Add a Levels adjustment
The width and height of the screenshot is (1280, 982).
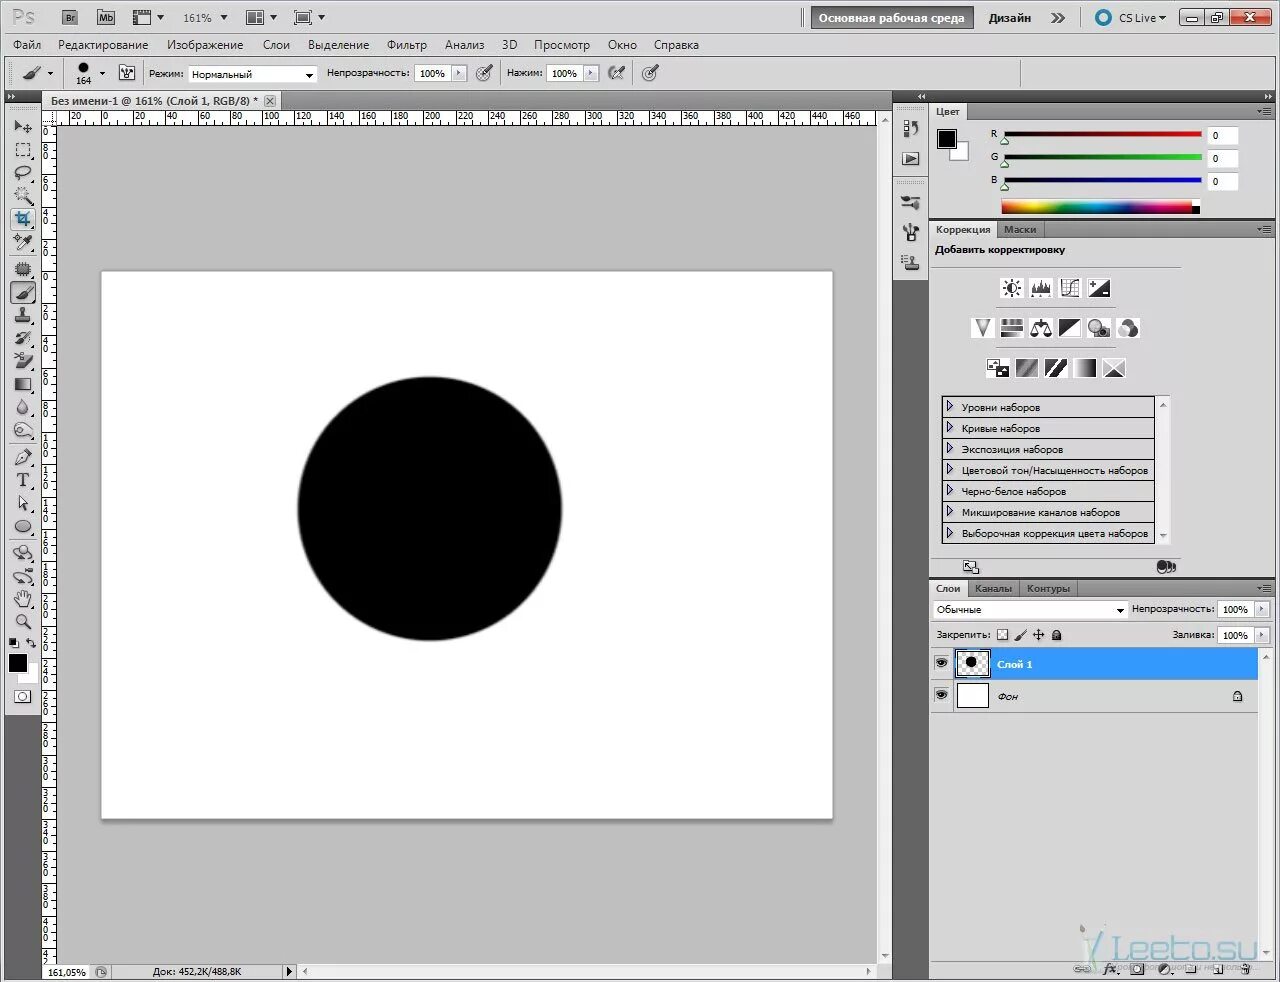[x=1041, y=289]
